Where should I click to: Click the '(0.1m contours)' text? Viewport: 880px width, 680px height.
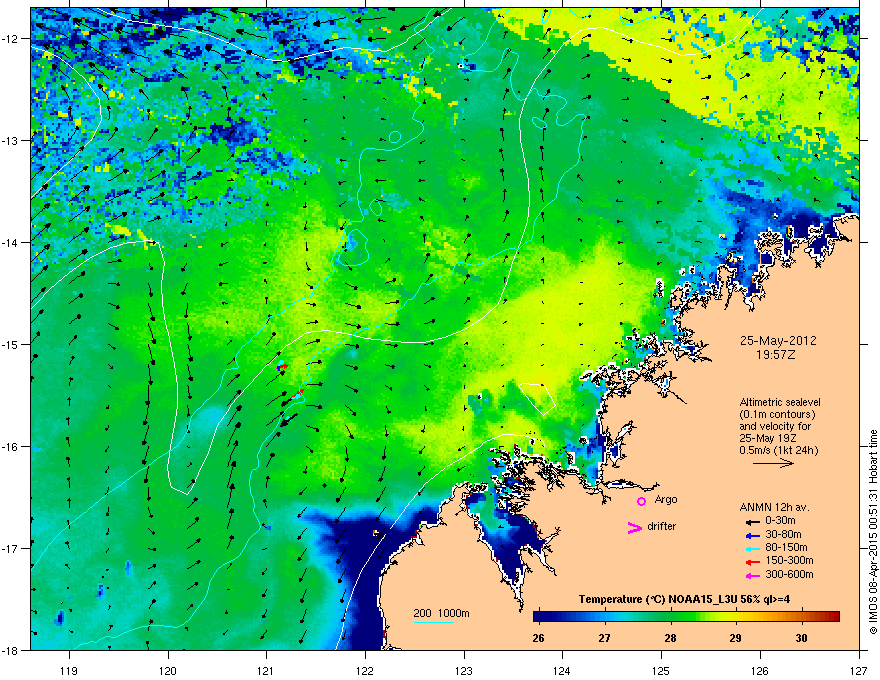tap(778, 415)
